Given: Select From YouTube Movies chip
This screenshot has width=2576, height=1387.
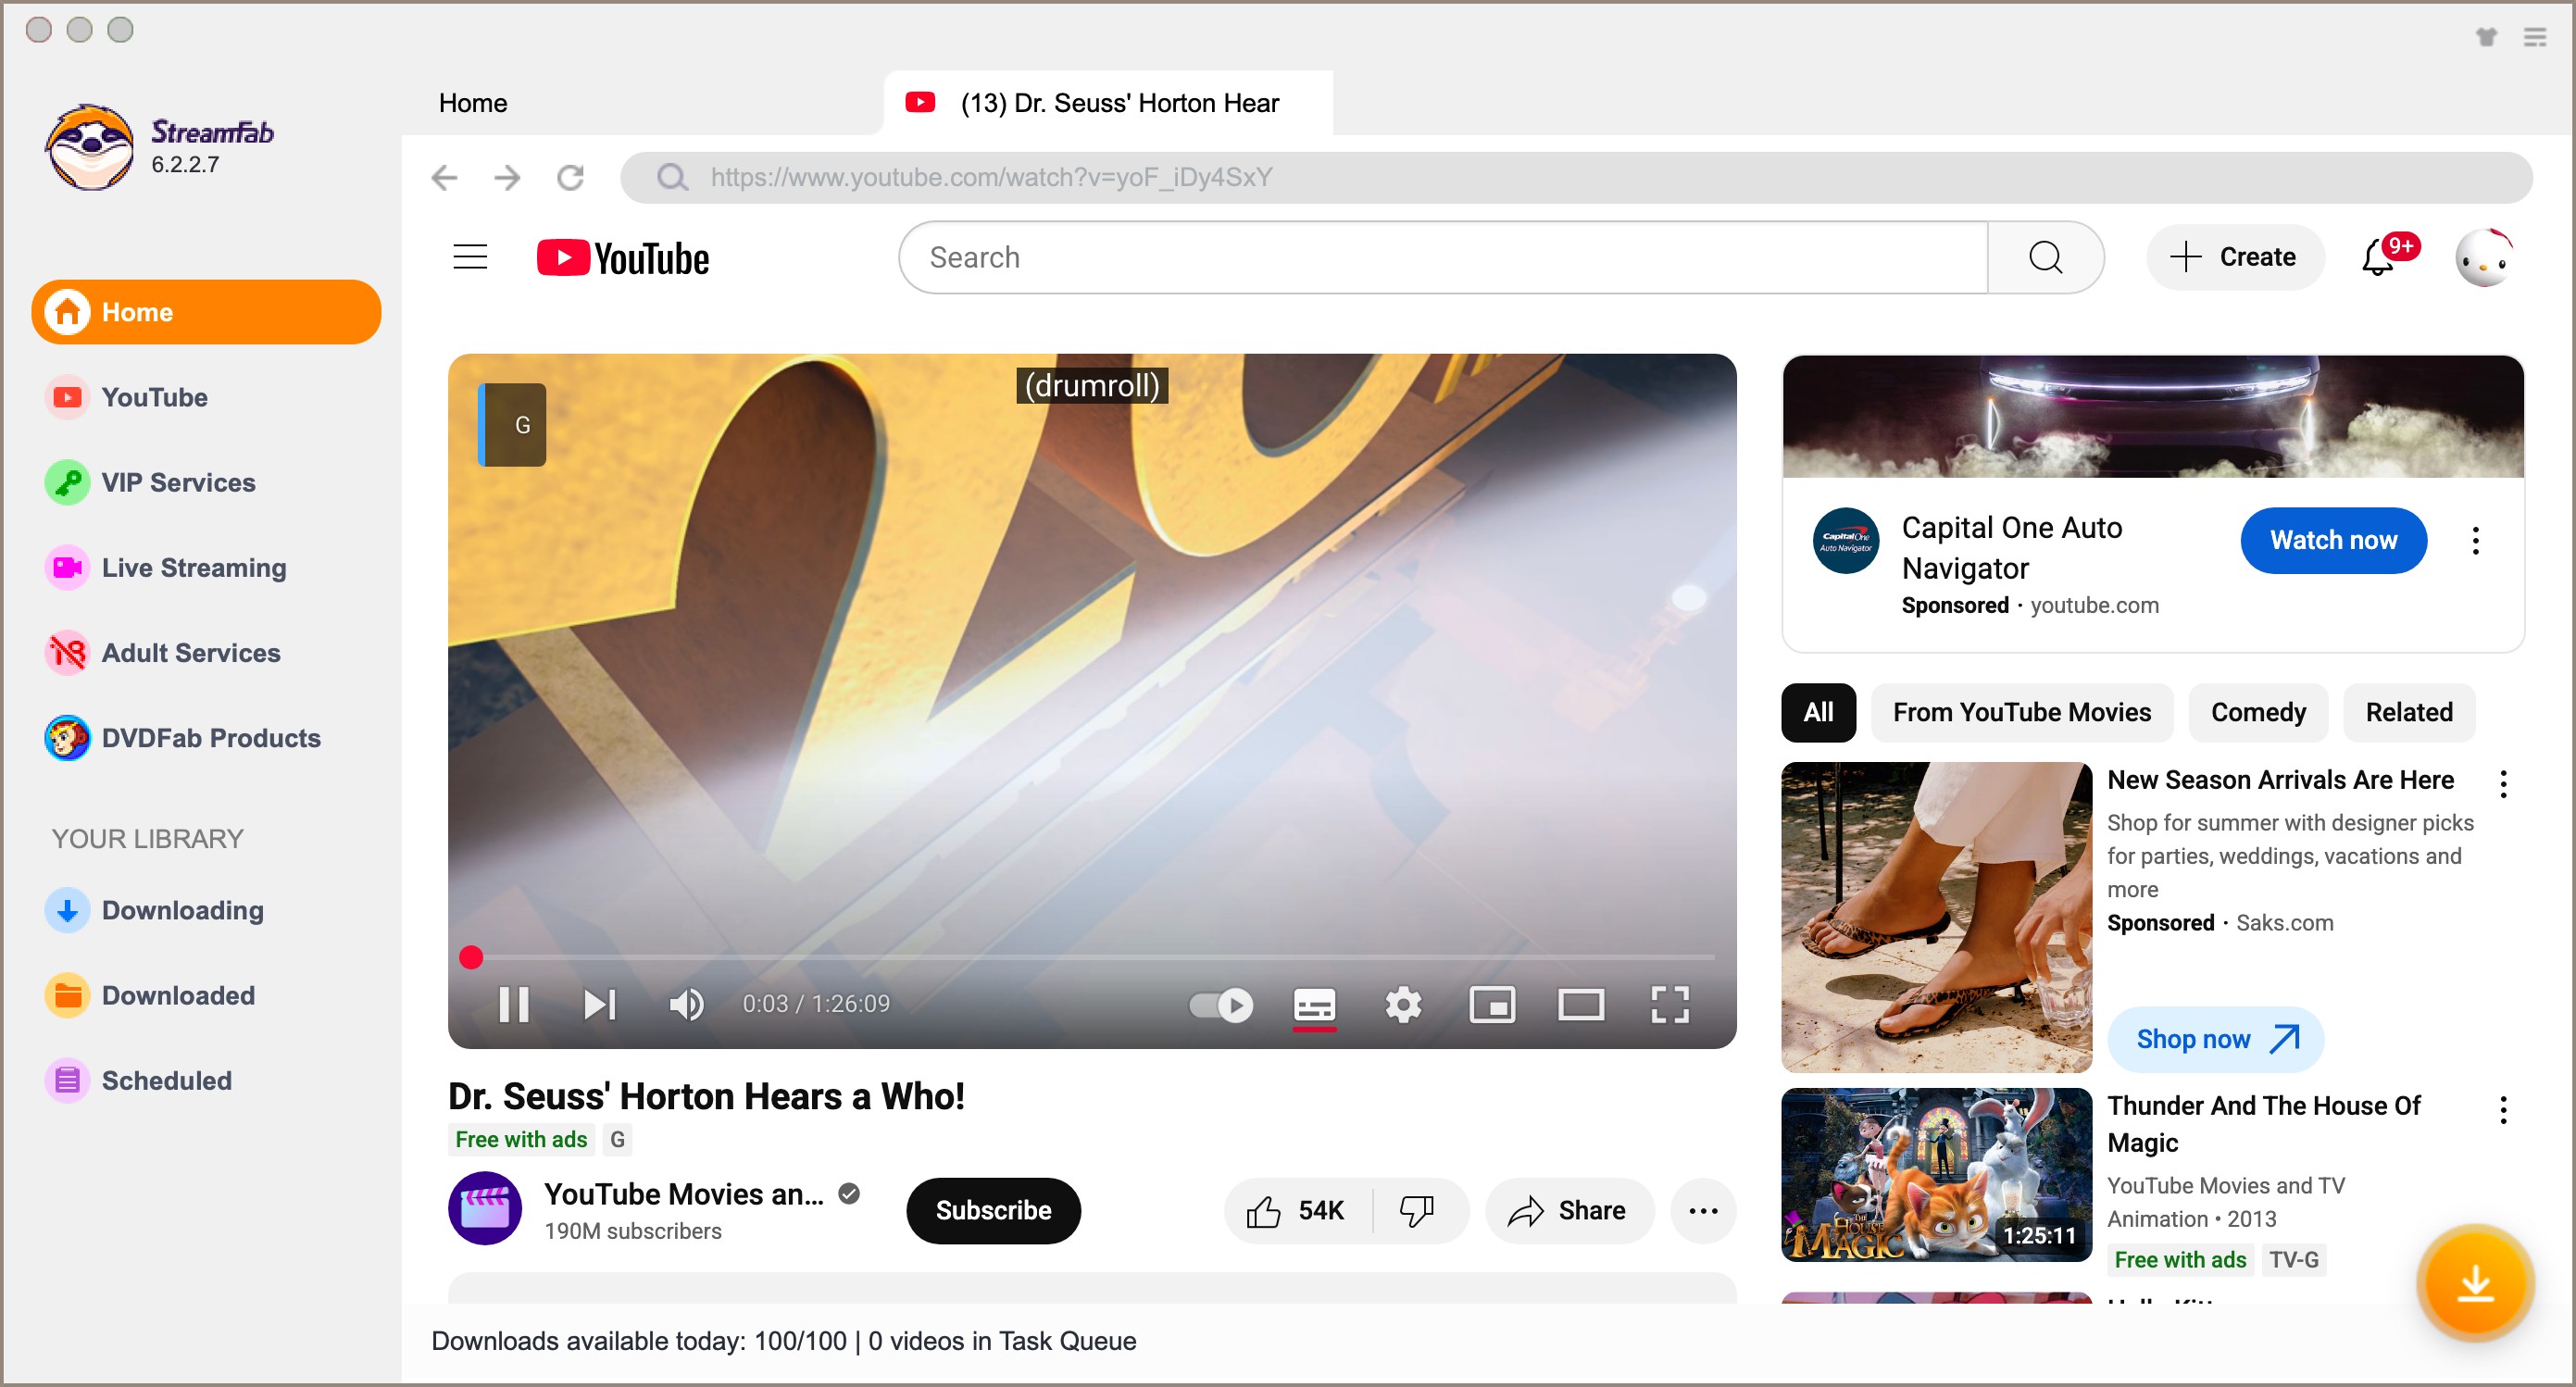Looking at the screenshot, I should click(2022, 713).
